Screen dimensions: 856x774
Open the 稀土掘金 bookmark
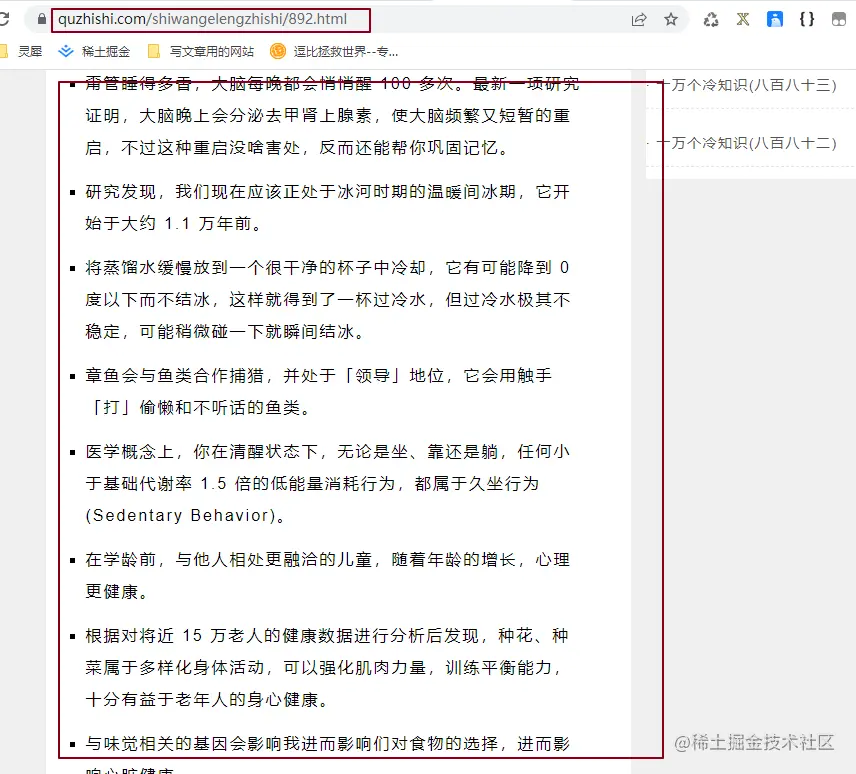94,51
